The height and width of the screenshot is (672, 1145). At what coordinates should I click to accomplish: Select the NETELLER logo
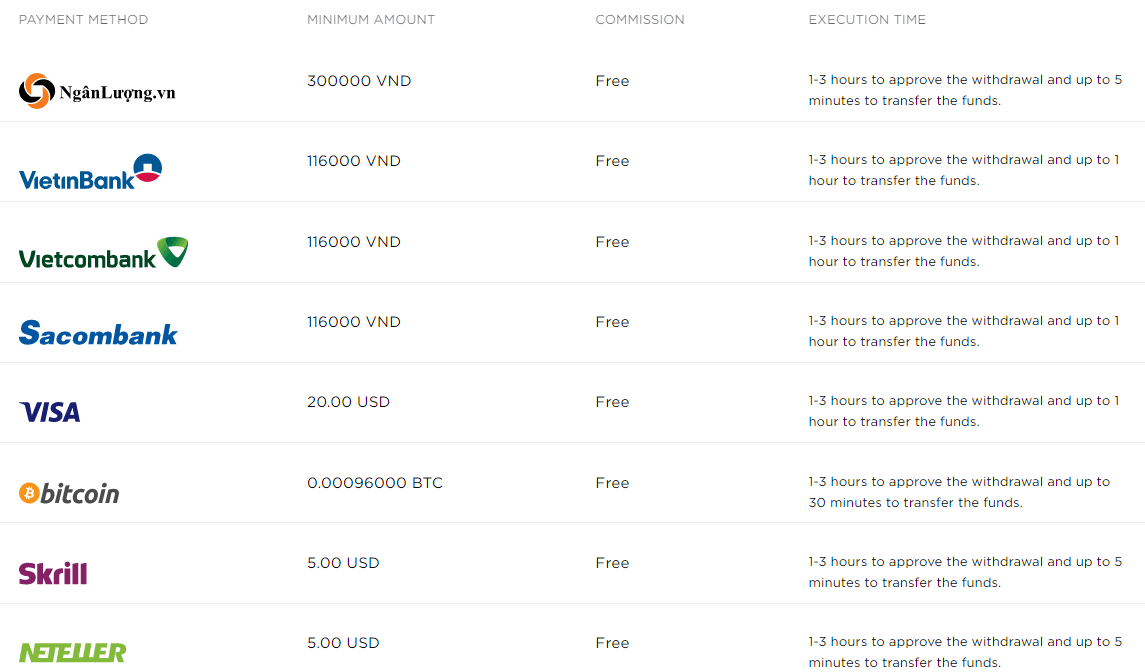pos(72,653)
